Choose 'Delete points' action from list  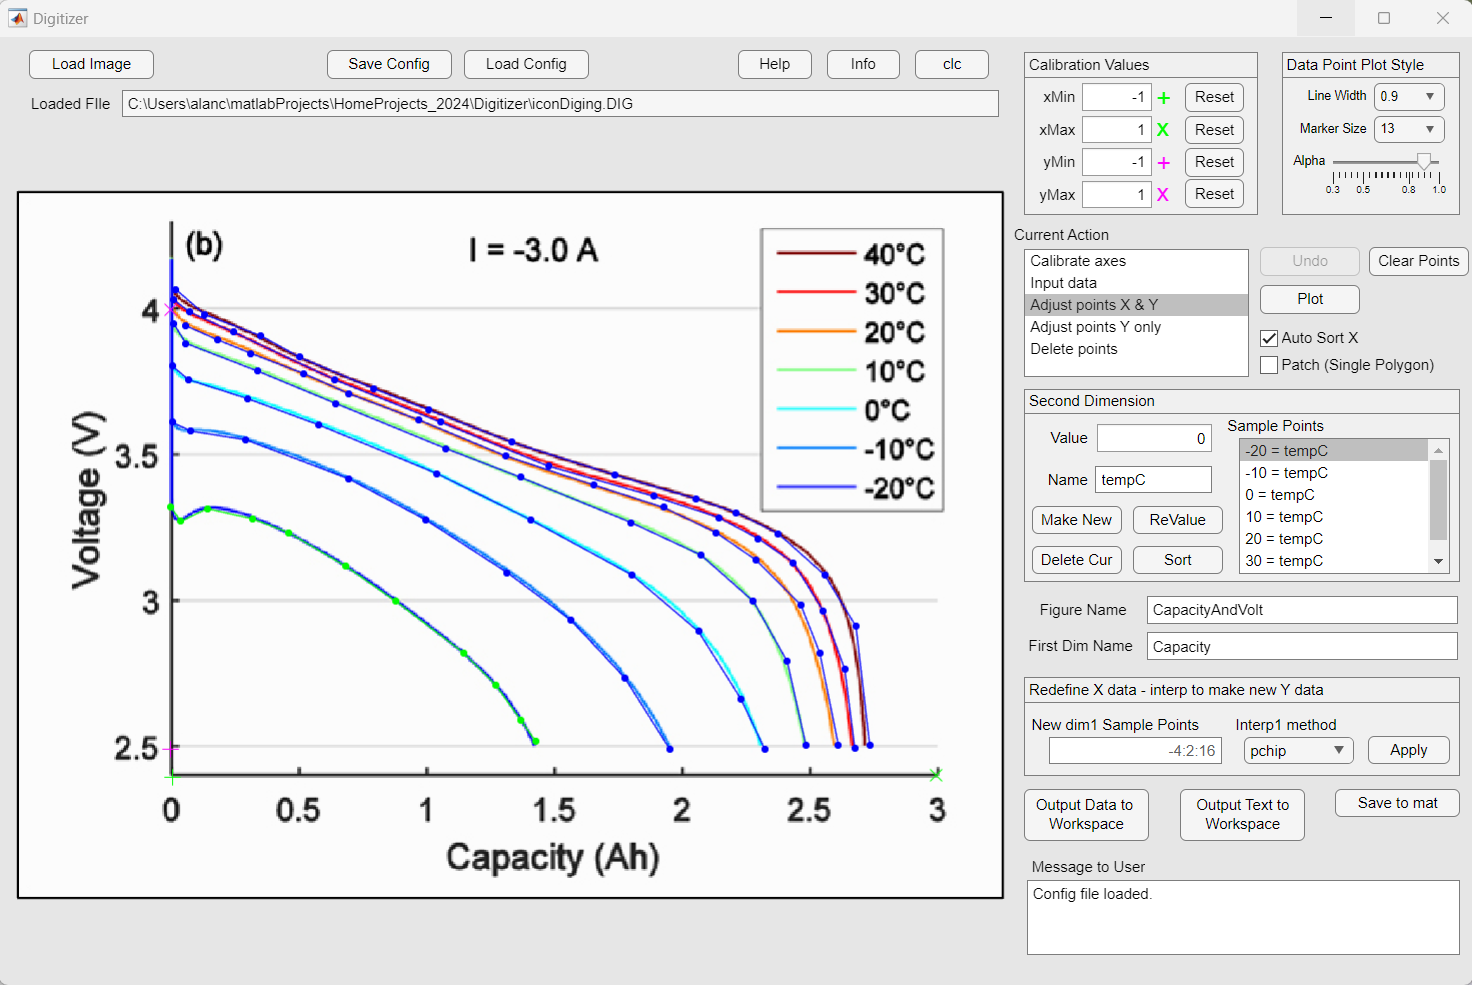coord(1074,349)
